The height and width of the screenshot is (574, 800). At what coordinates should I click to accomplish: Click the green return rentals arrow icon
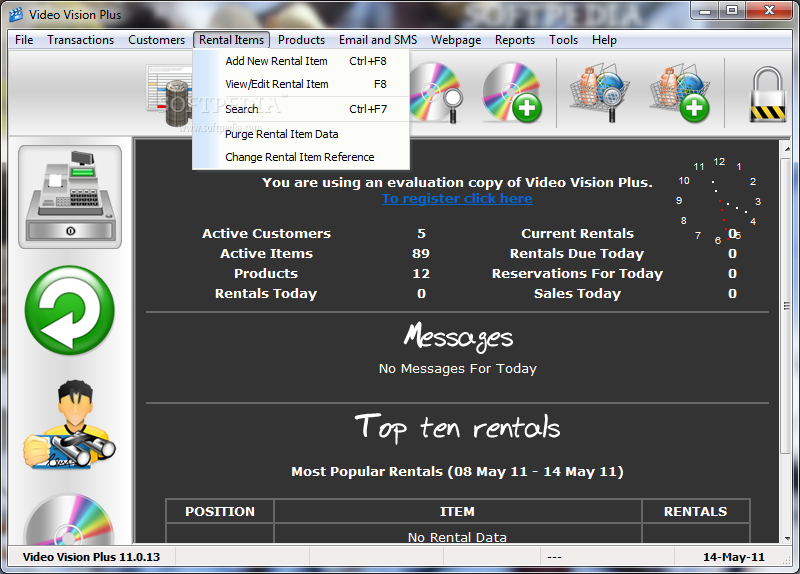click(70, 310)
